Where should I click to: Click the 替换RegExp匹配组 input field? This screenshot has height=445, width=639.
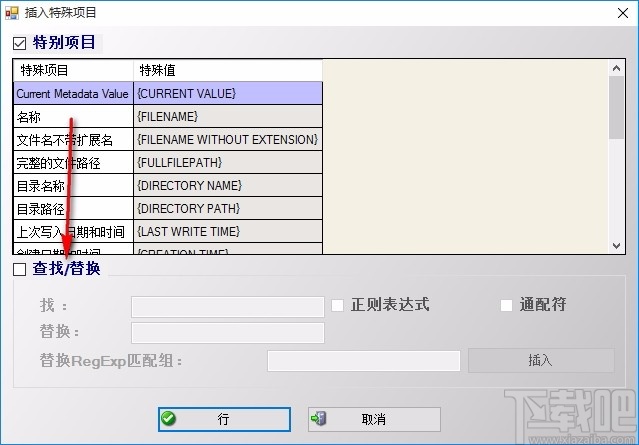tap(364, 361)
